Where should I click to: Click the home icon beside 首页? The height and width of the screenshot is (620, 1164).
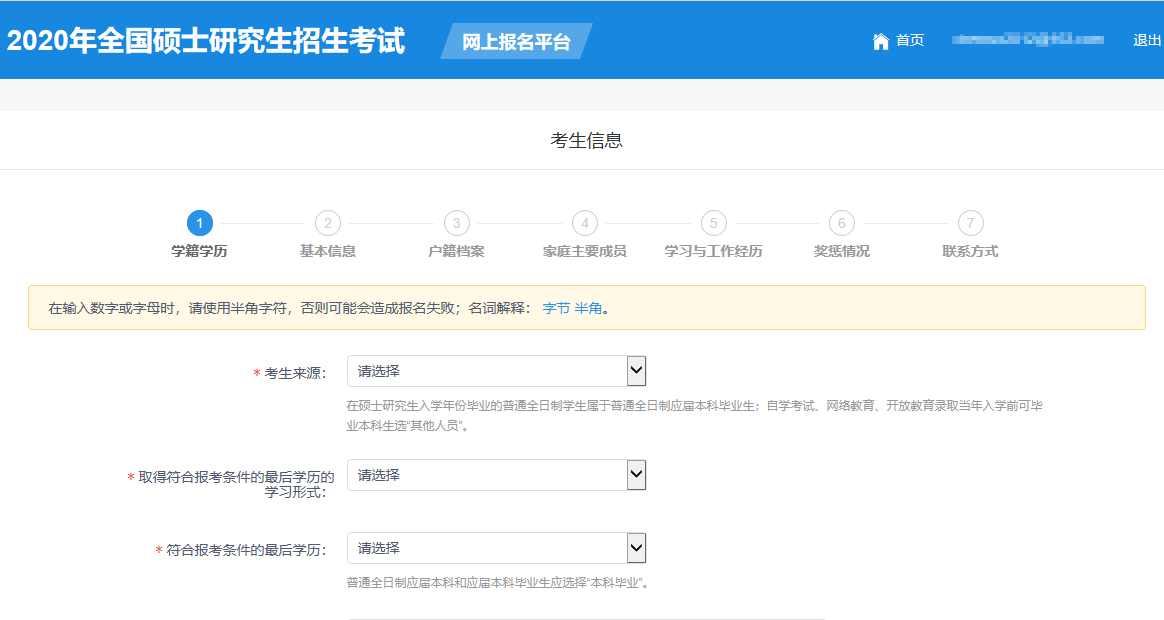[880, 41]
